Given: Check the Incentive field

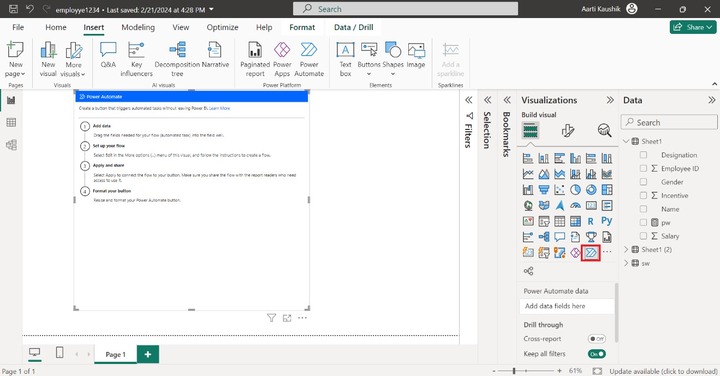Looking at the screenshot, I should point(643,196).
